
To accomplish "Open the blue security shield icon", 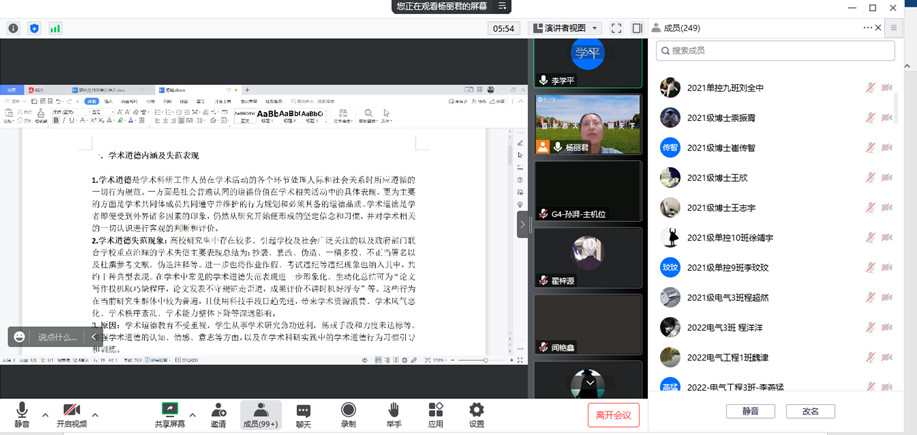I will (35, 28).
